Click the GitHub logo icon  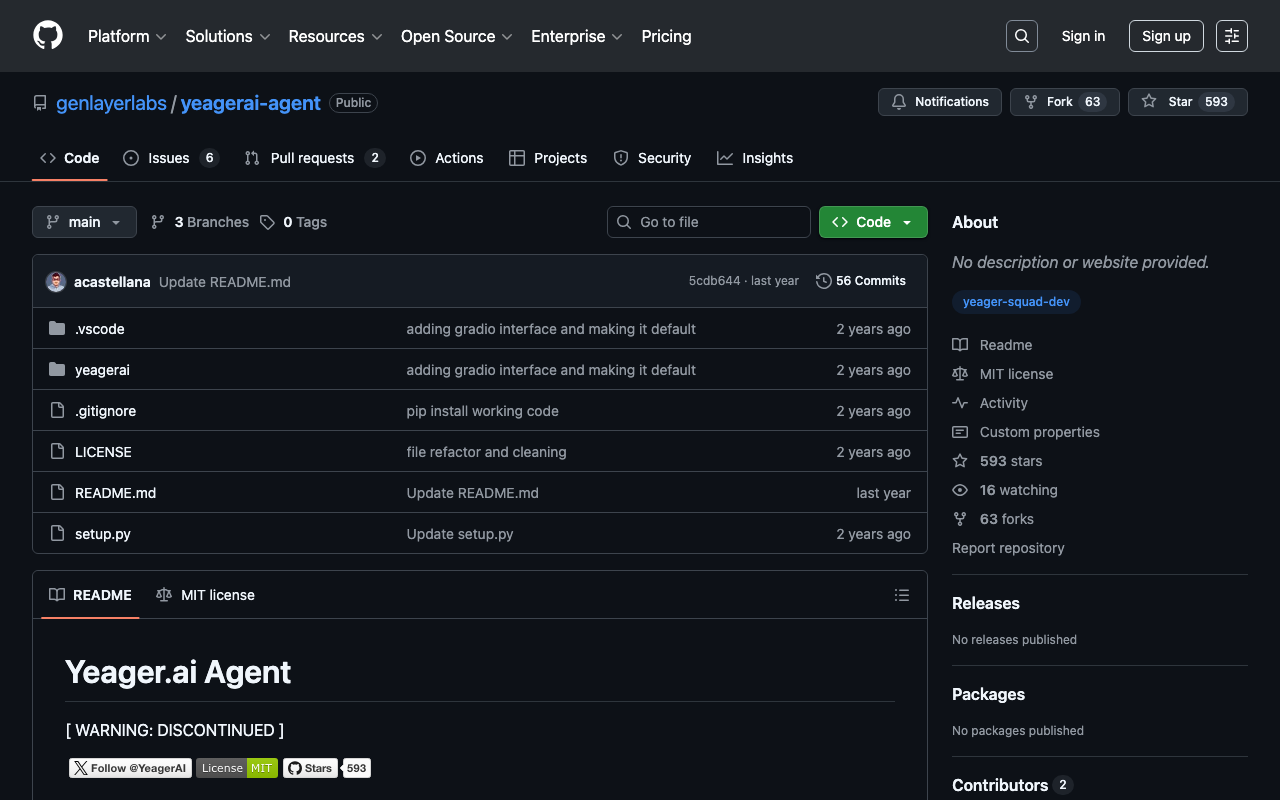48,36
